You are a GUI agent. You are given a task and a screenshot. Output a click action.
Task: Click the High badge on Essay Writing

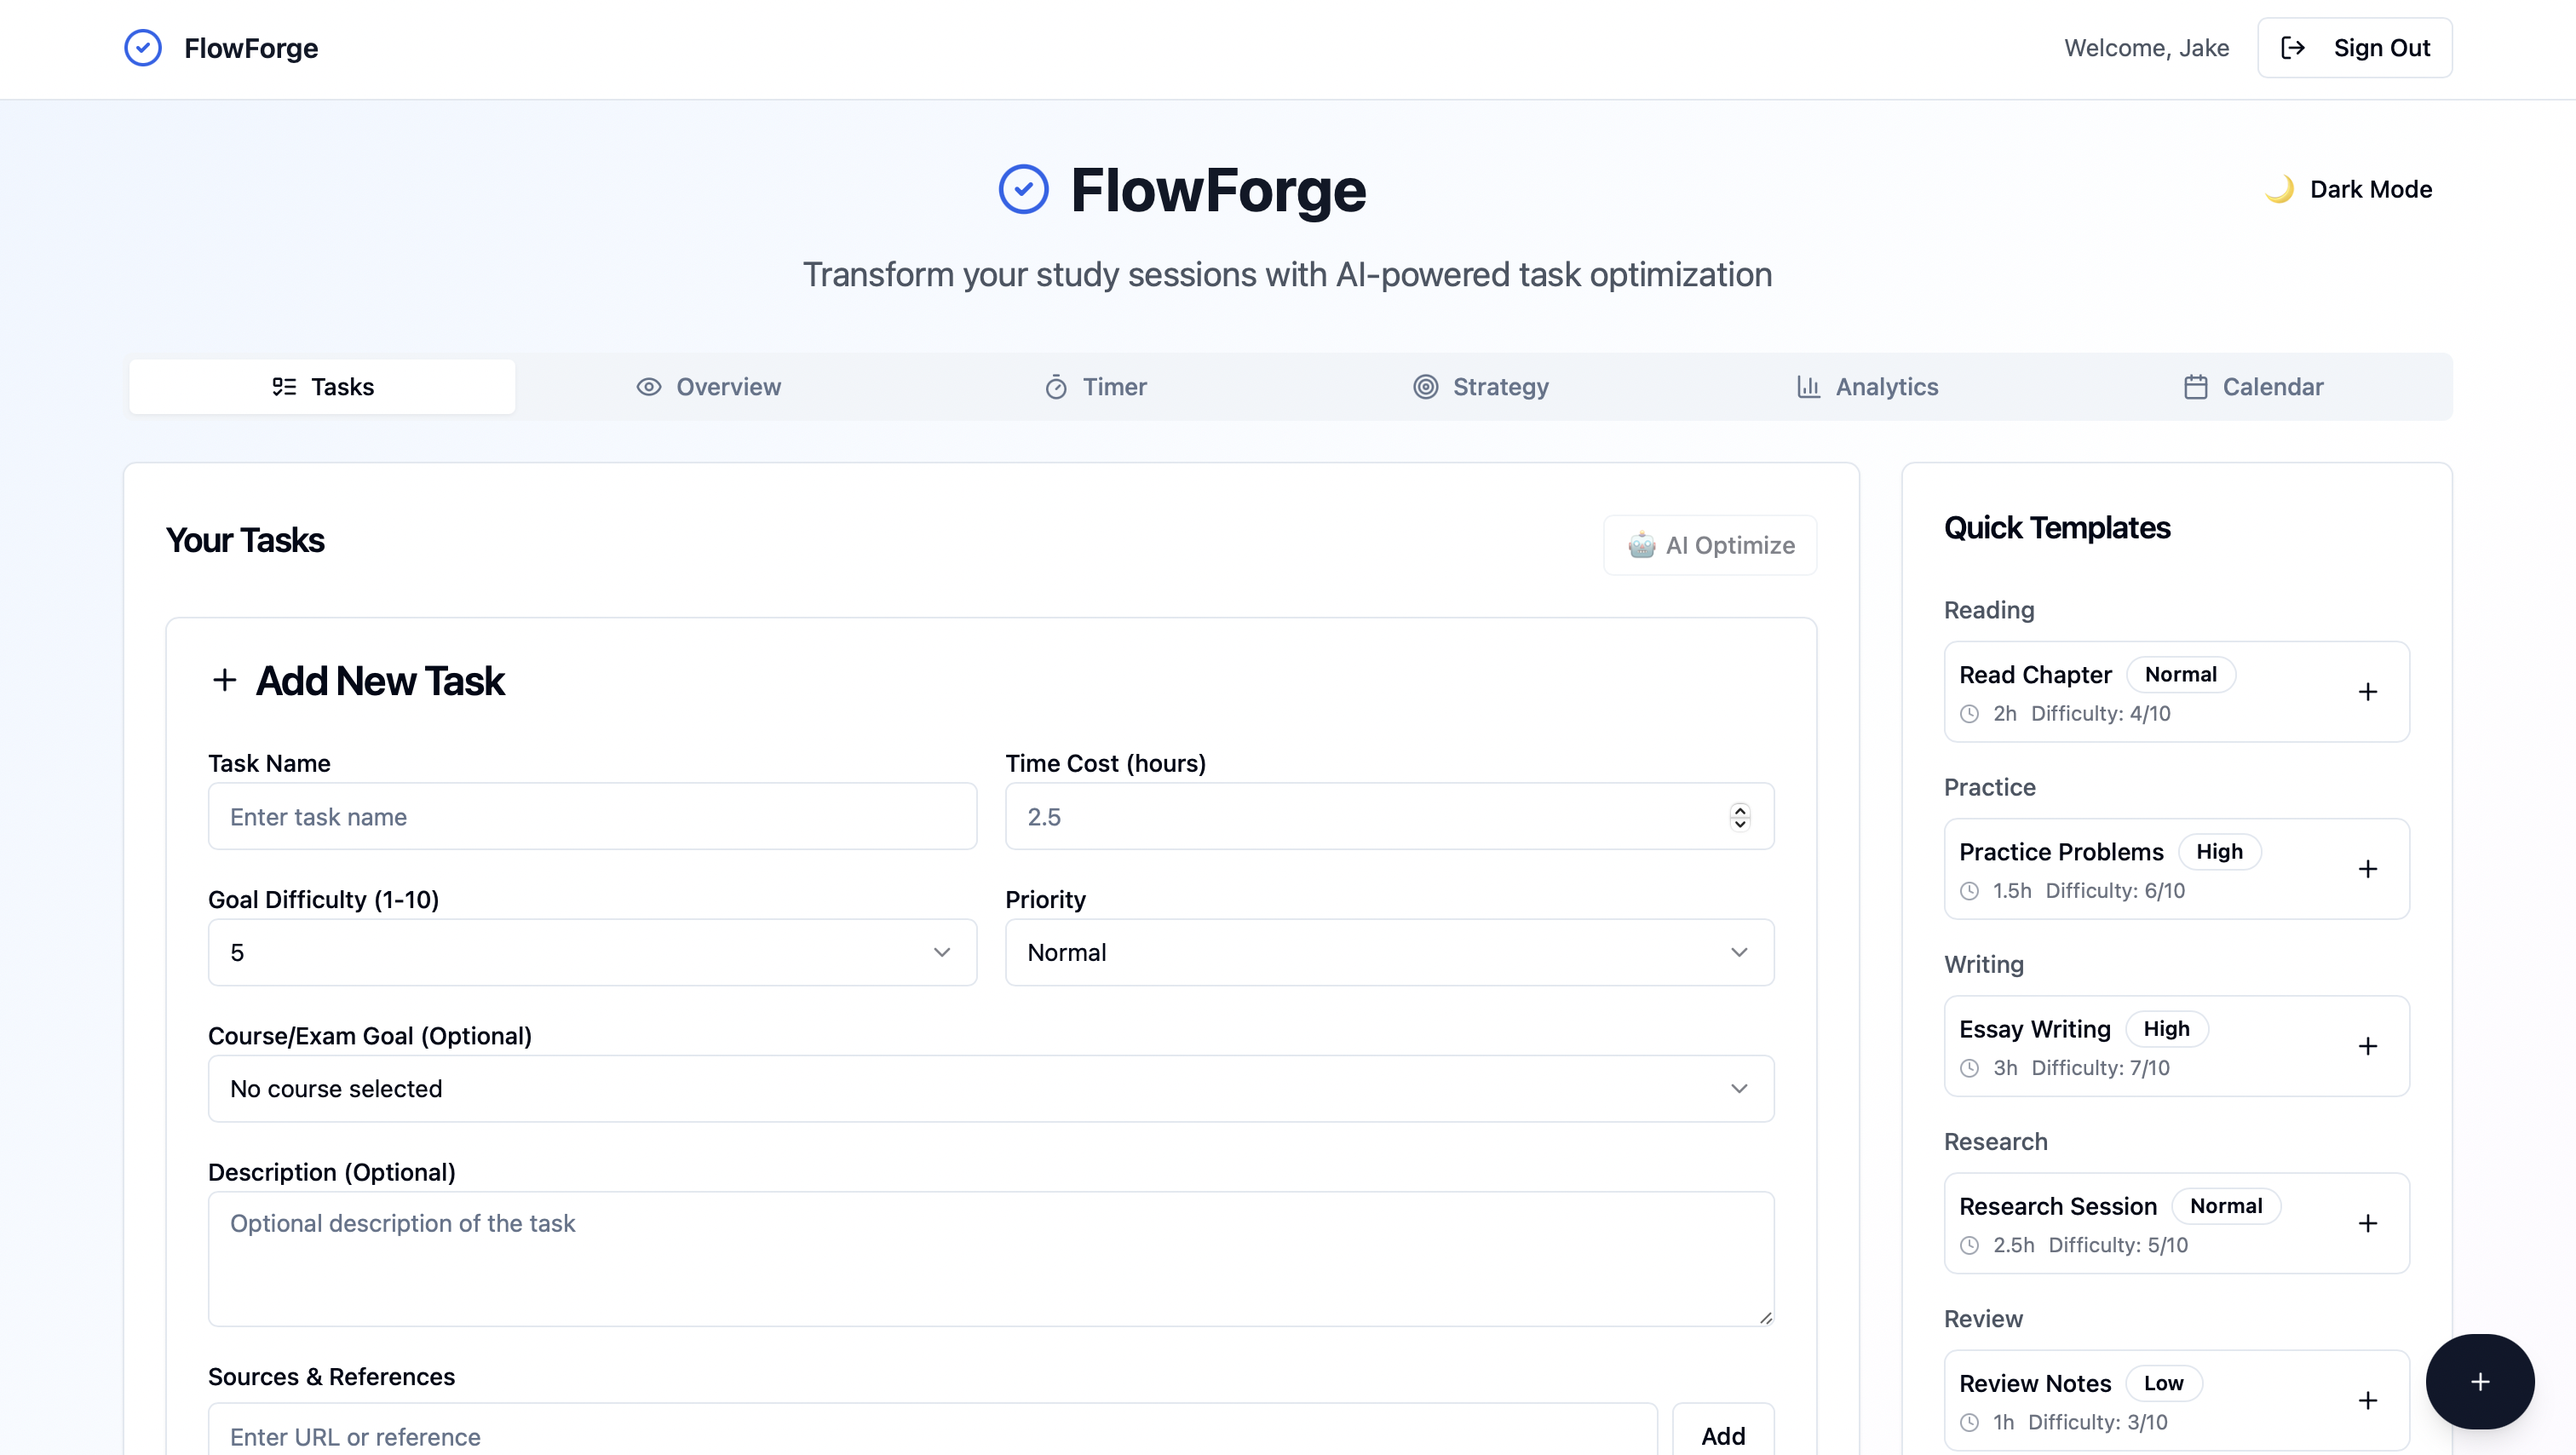click(x=2166, y=1029)
